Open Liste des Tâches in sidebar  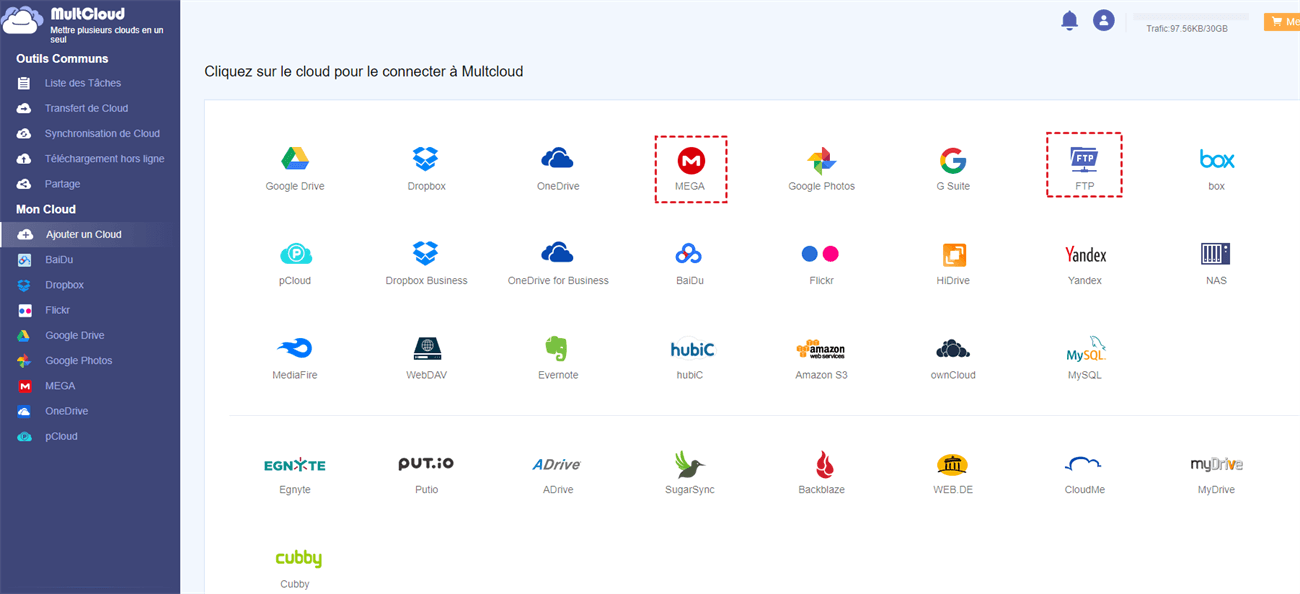83,83
